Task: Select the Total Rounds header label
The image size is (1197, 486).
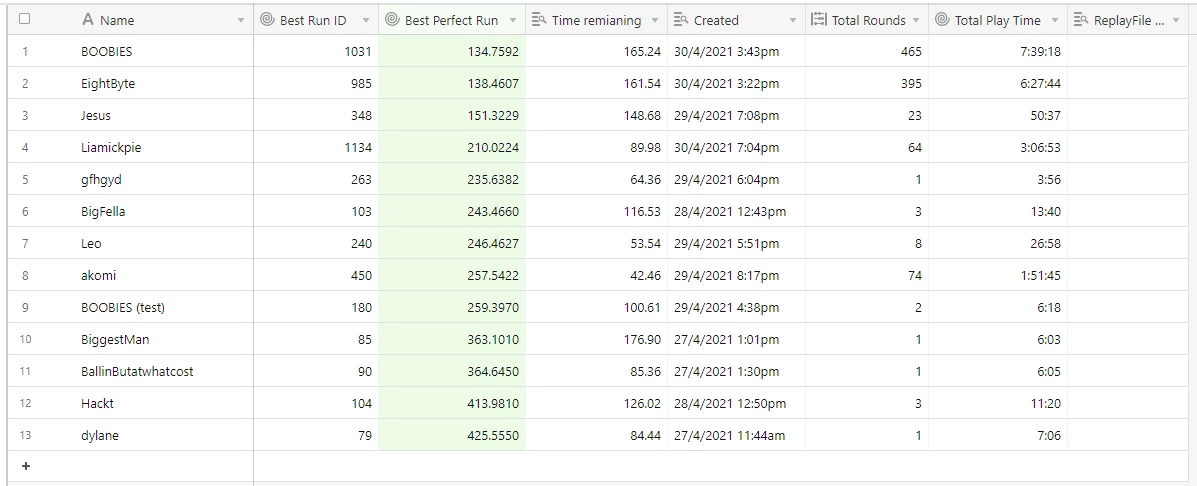Action: point(869,21)
